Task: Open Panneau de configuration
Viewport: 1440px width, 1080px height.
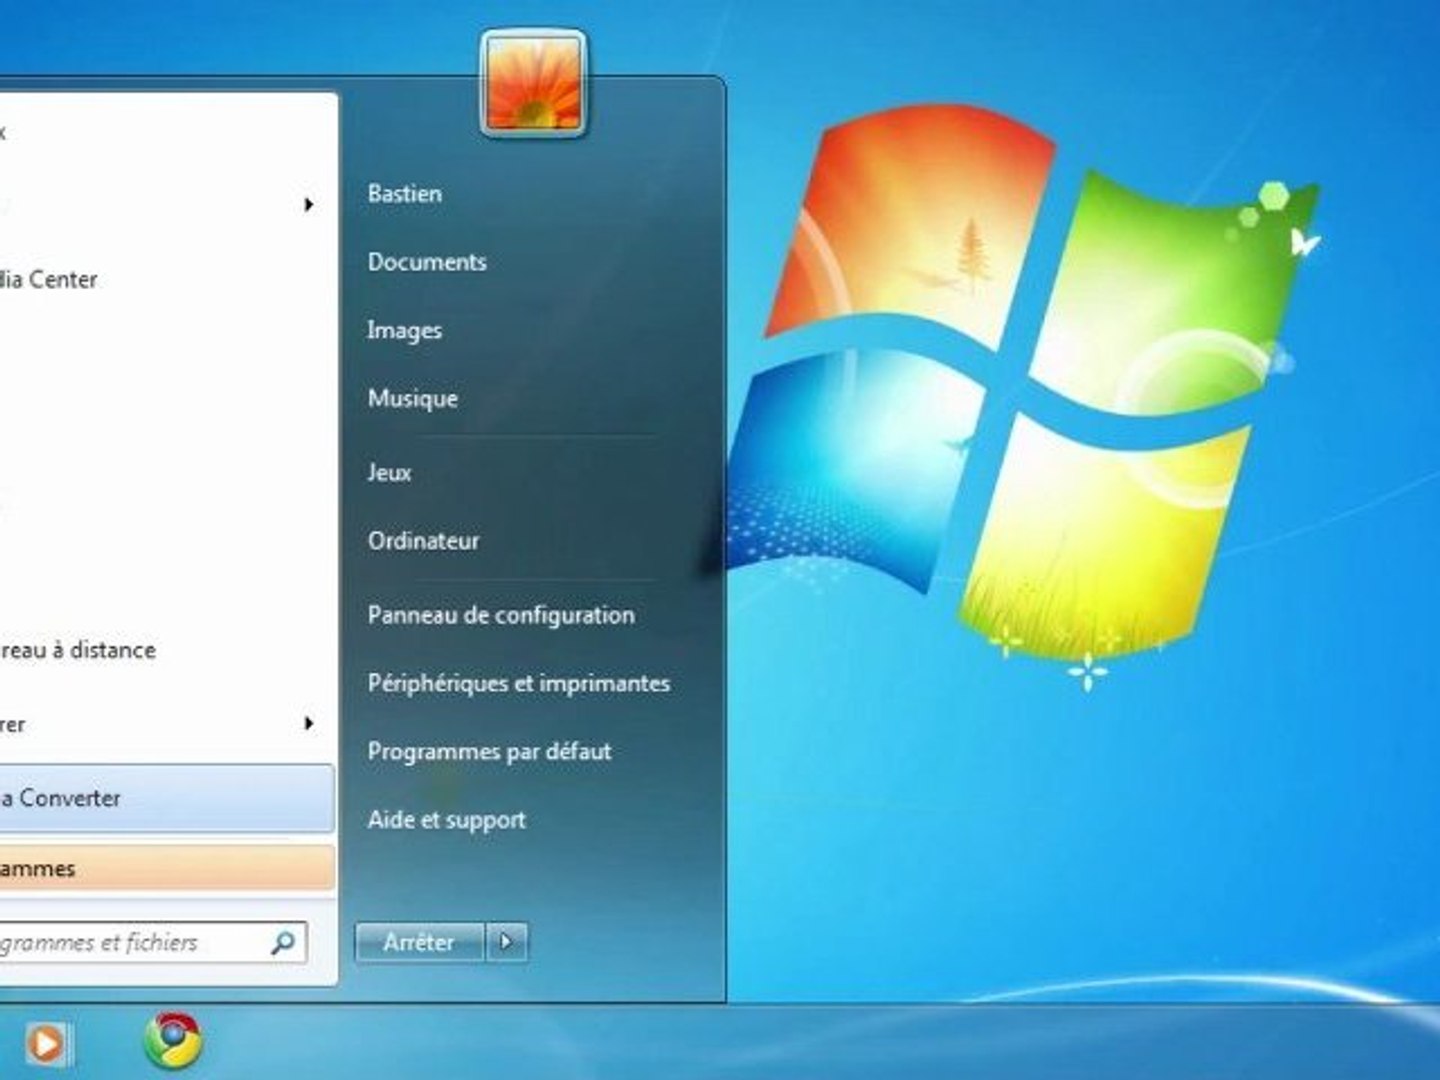Action: 500,615
